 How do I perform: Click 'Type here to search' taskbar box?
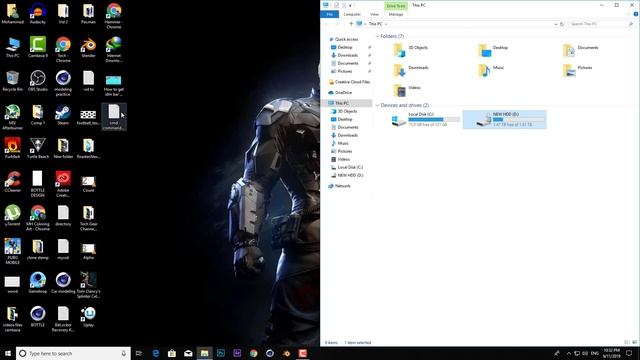[73, 353]
